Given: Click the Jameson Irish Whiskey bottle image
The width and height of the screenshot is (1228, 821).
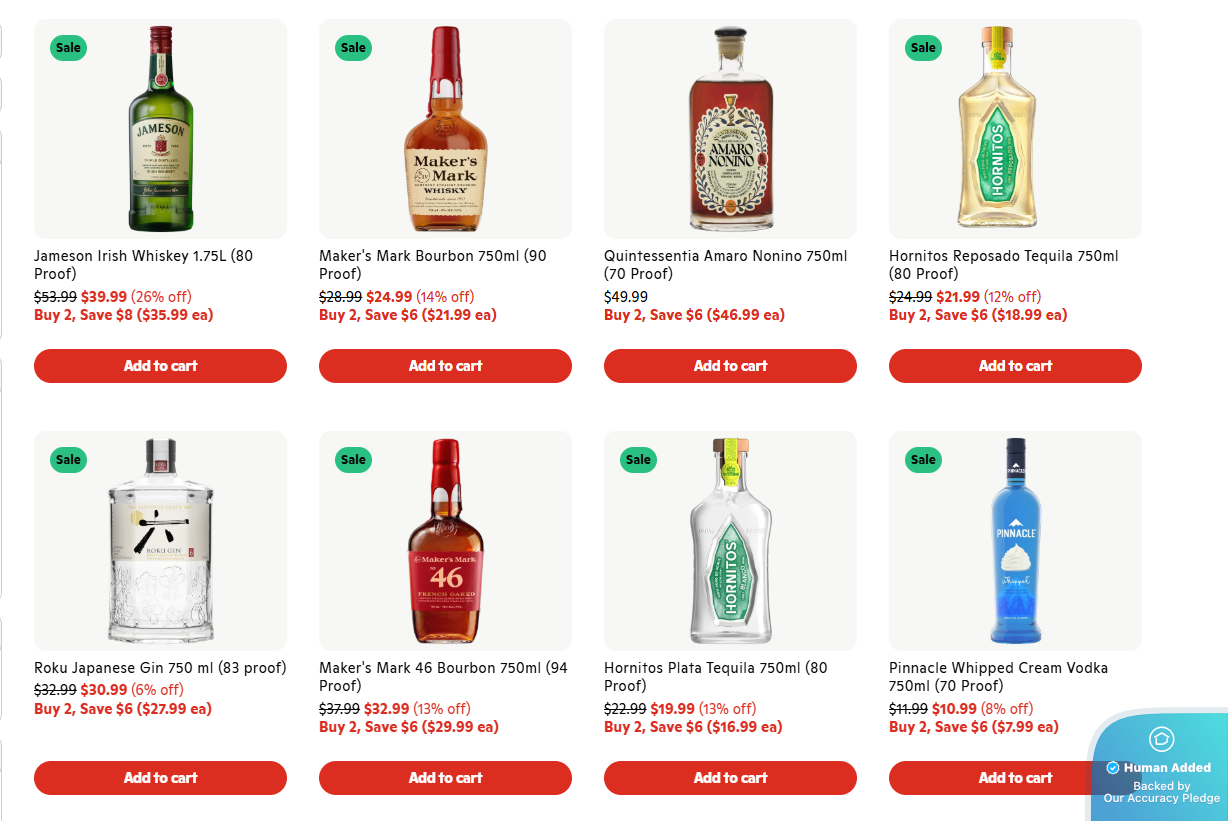Looking at the screenshot, I should [x=160, y=130].
